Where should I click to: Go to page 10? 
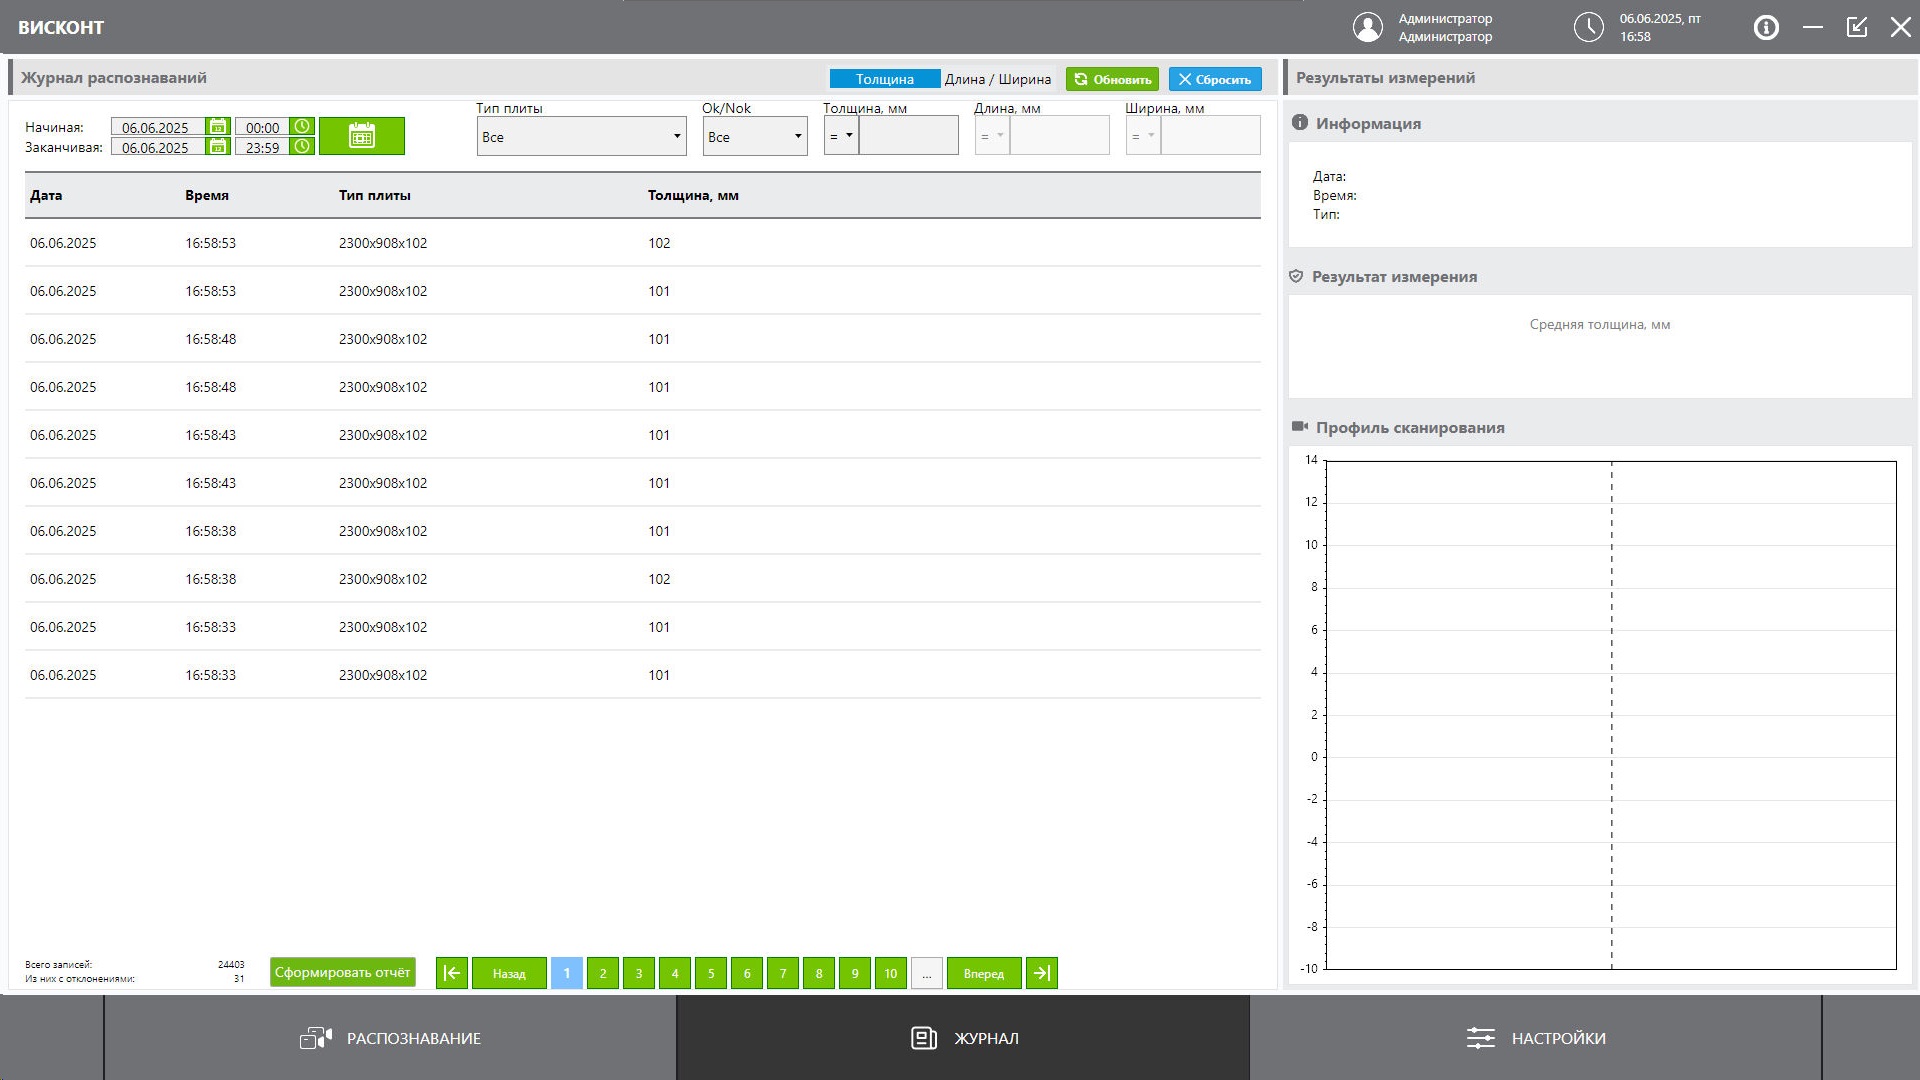(891, 973)
